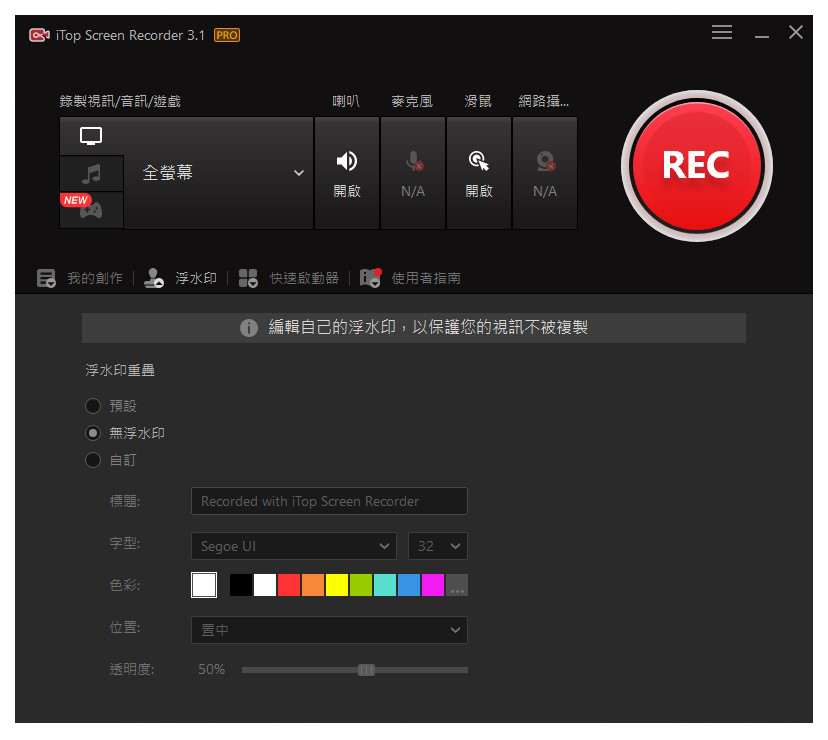Toggle the speaker 喇叭 audio button
The image size is (828, 740).
point(347,173)
